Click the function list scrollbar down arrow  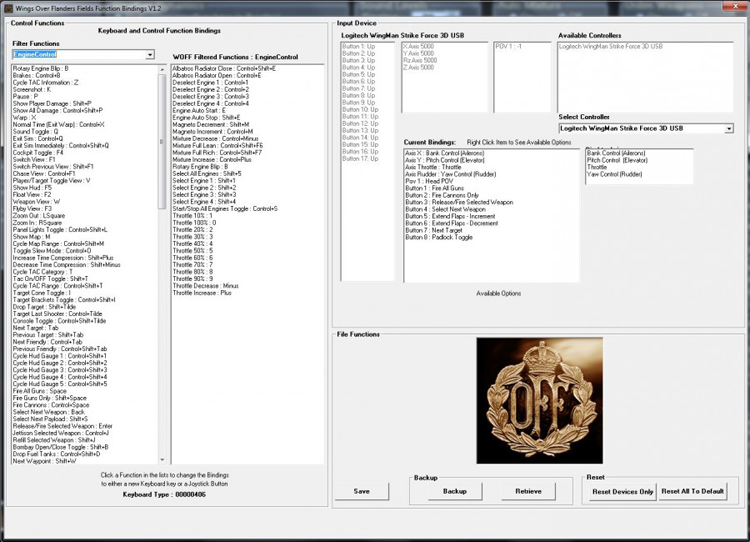pos(162,460)
